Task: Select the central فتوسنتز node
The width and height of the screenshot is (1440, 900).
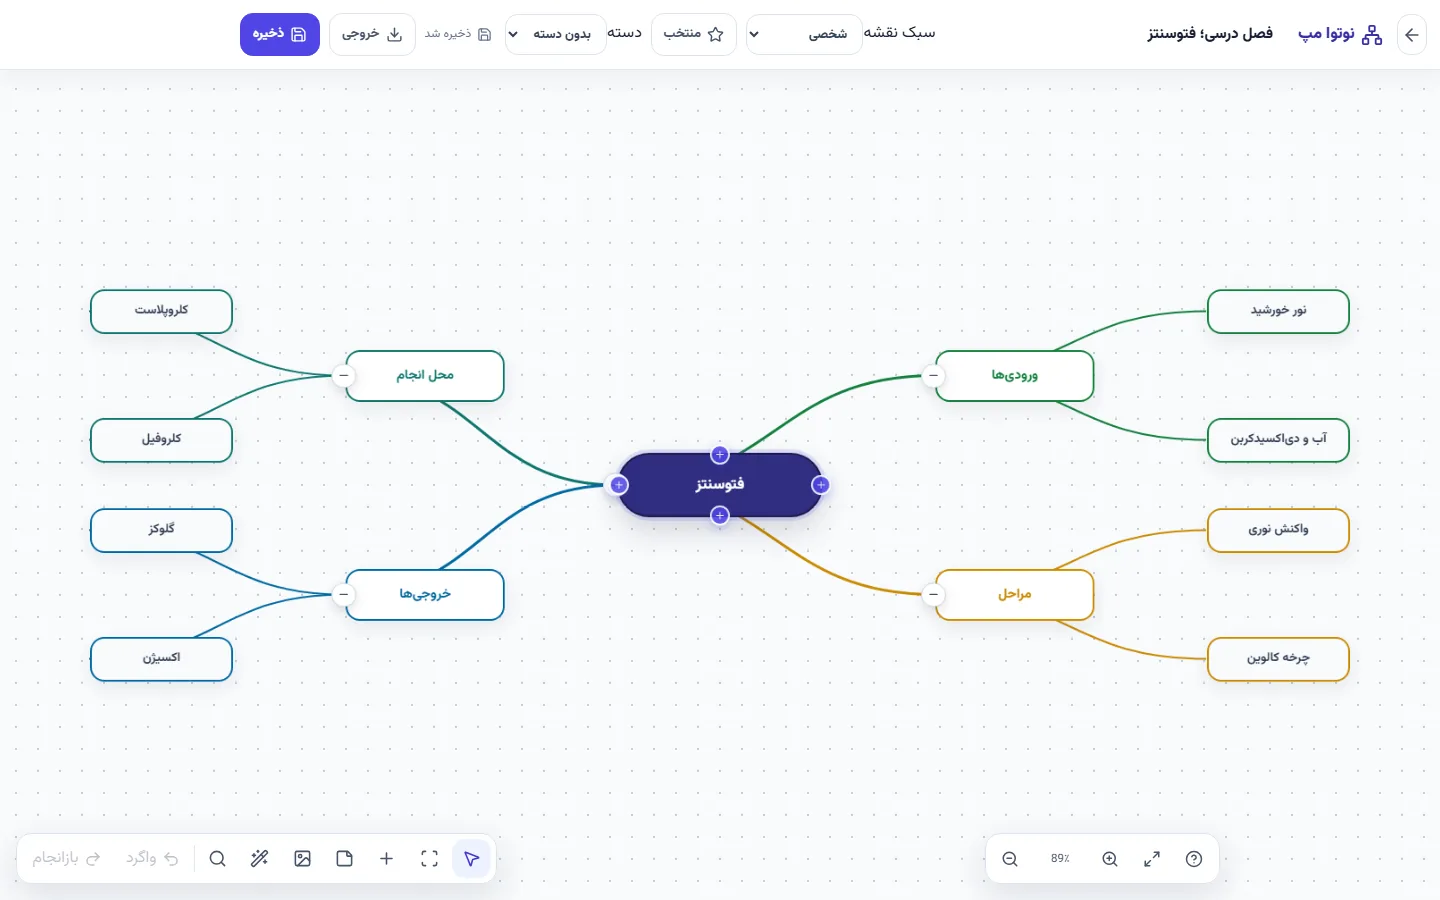Action: (720, 485)
